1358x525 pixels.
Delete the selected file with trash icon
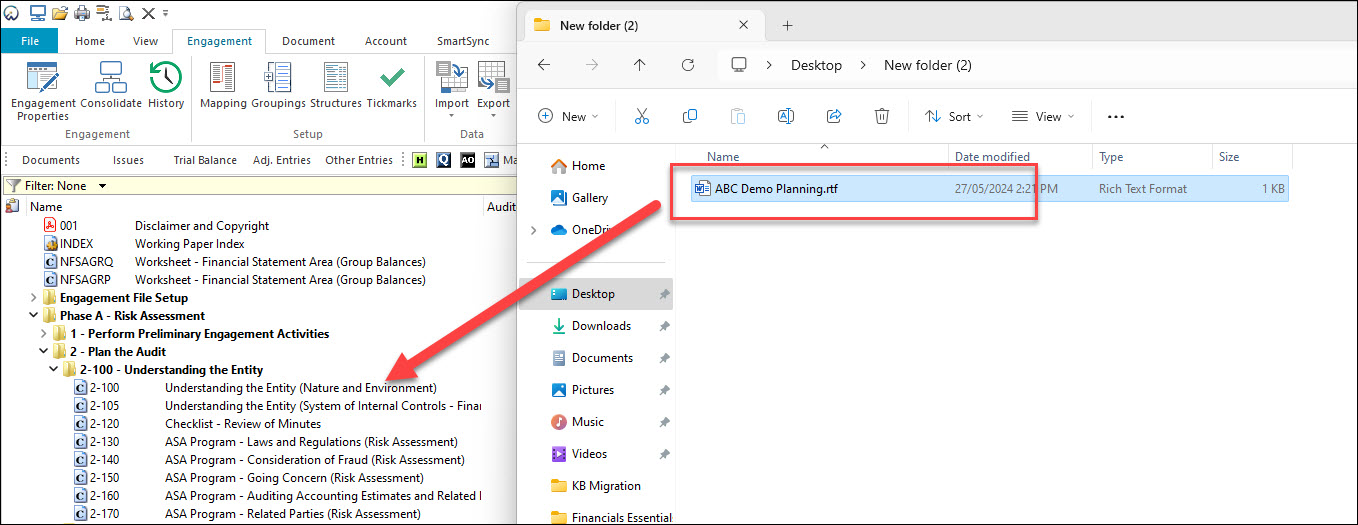coord(882,116)
